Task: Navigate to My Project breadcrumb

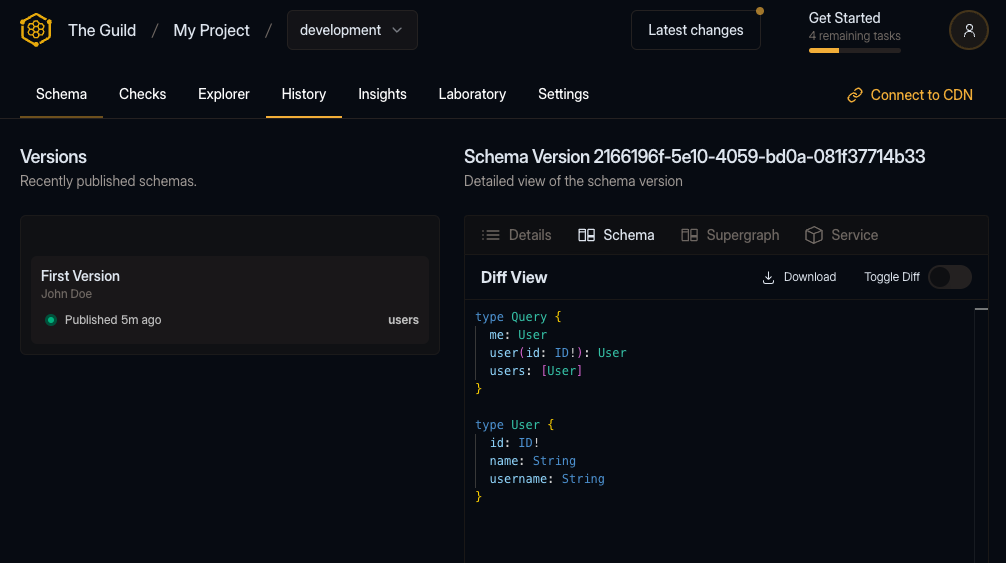Action: click(x=211, y=30)
